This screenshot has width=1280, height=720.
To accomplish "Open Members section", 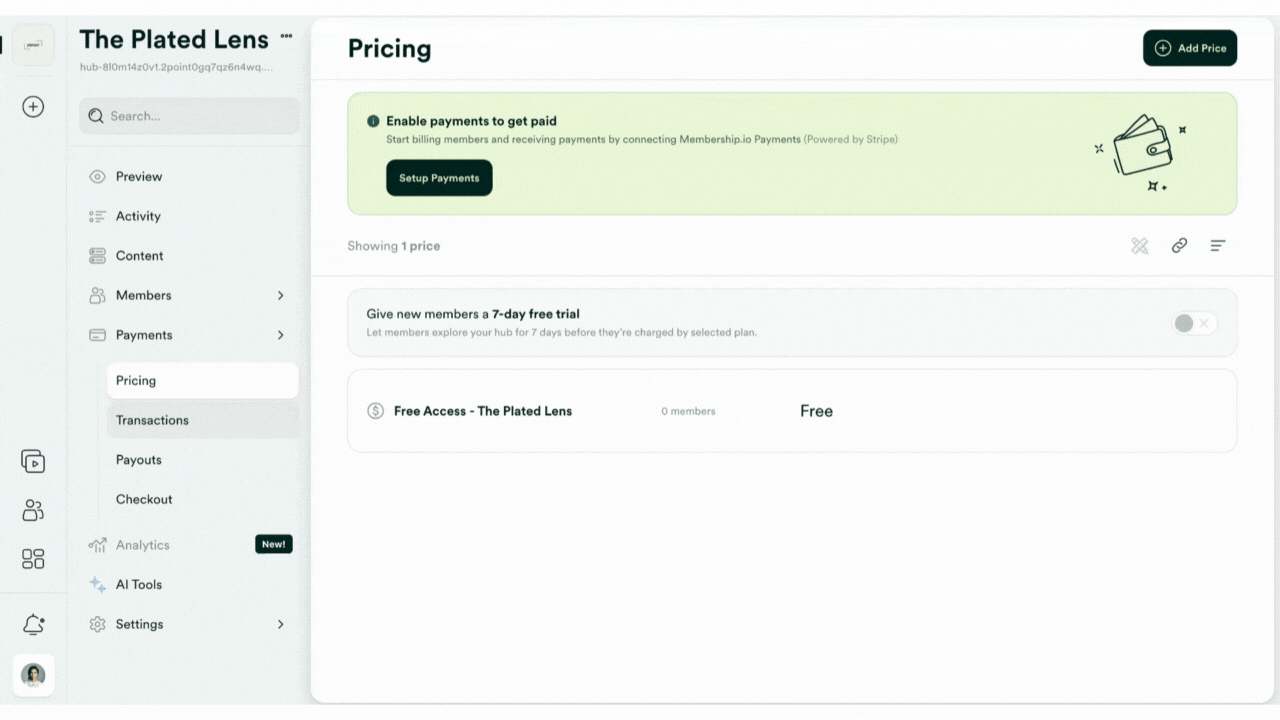I will pyautogui.click(x=143, y=295).
